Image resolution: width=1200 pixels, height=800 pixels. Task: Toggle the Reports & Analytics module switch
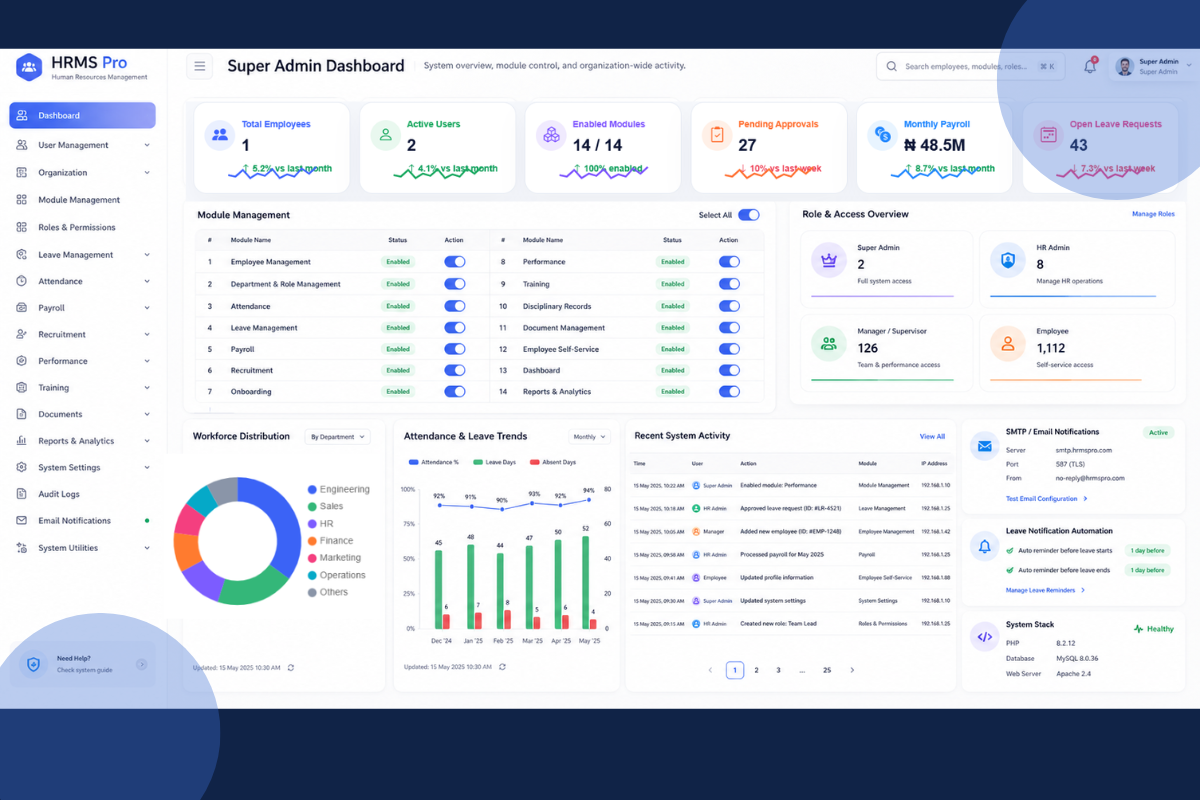729,392
